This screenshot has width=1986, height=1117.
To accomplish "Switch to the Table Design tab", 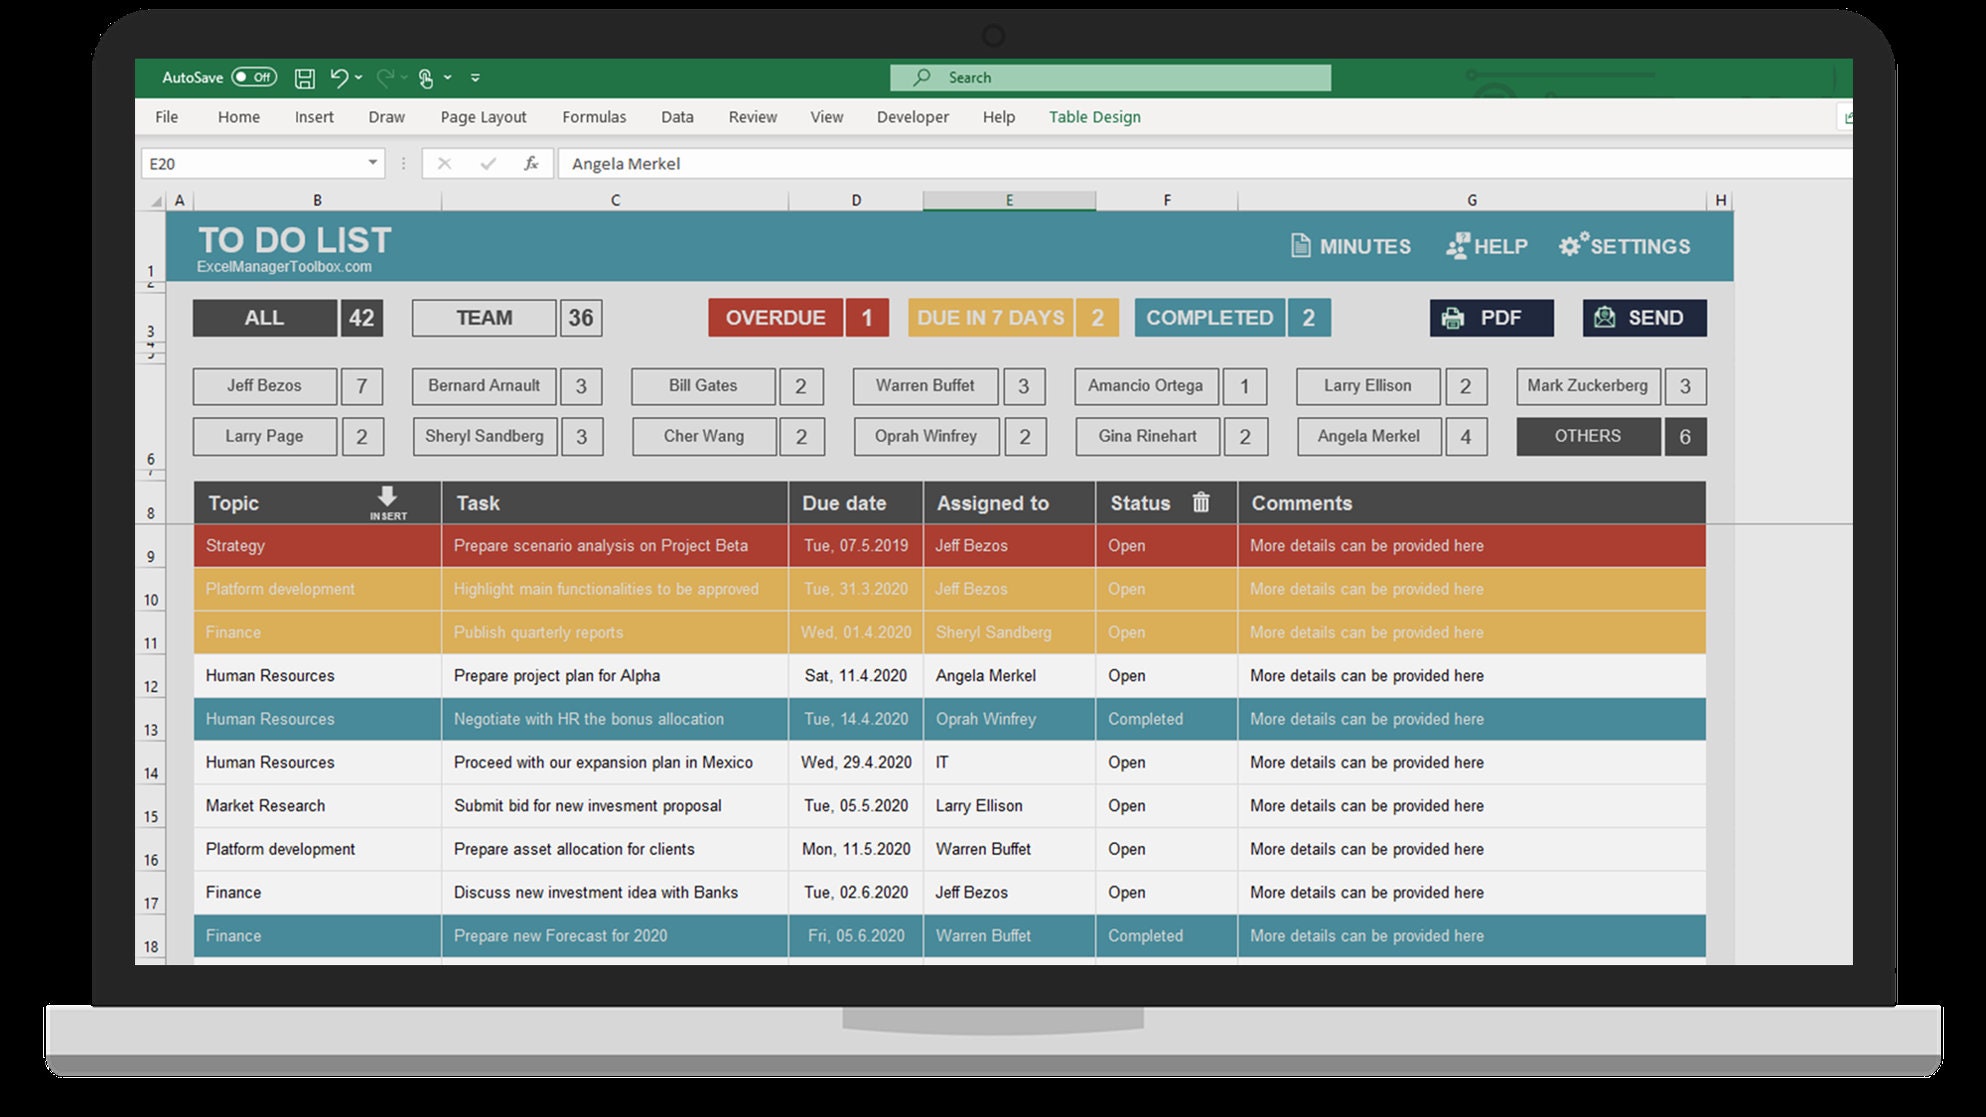I will coord(1094,117).
